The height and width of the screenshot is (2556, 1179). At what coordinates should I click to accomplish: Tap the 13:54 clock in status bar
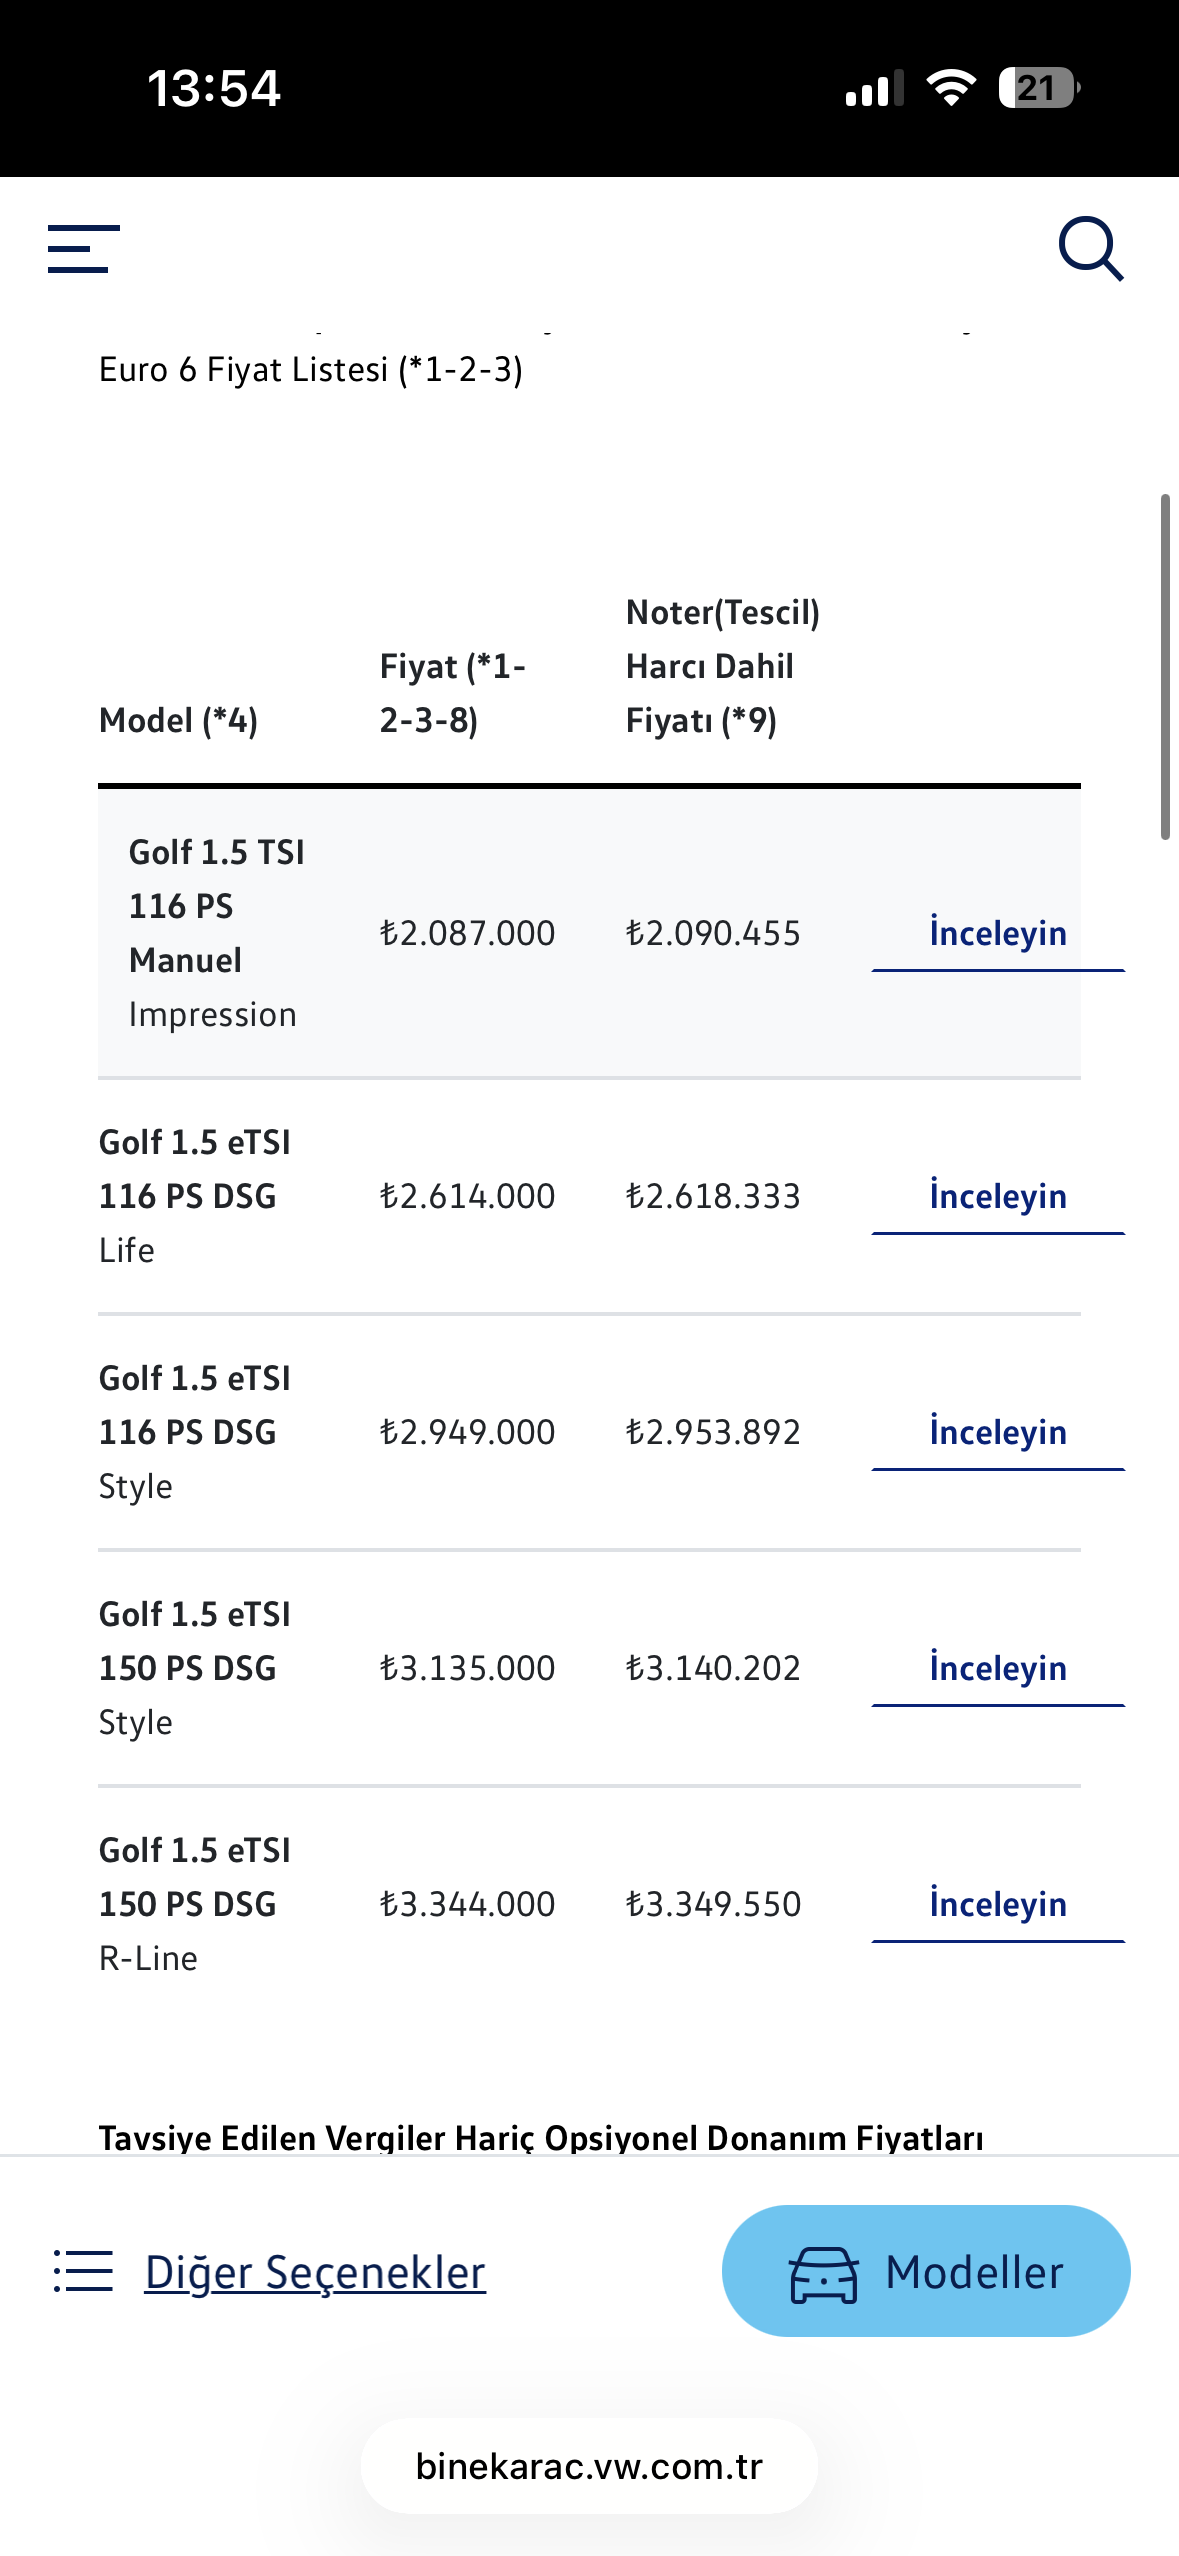click(x=214, y=88)
